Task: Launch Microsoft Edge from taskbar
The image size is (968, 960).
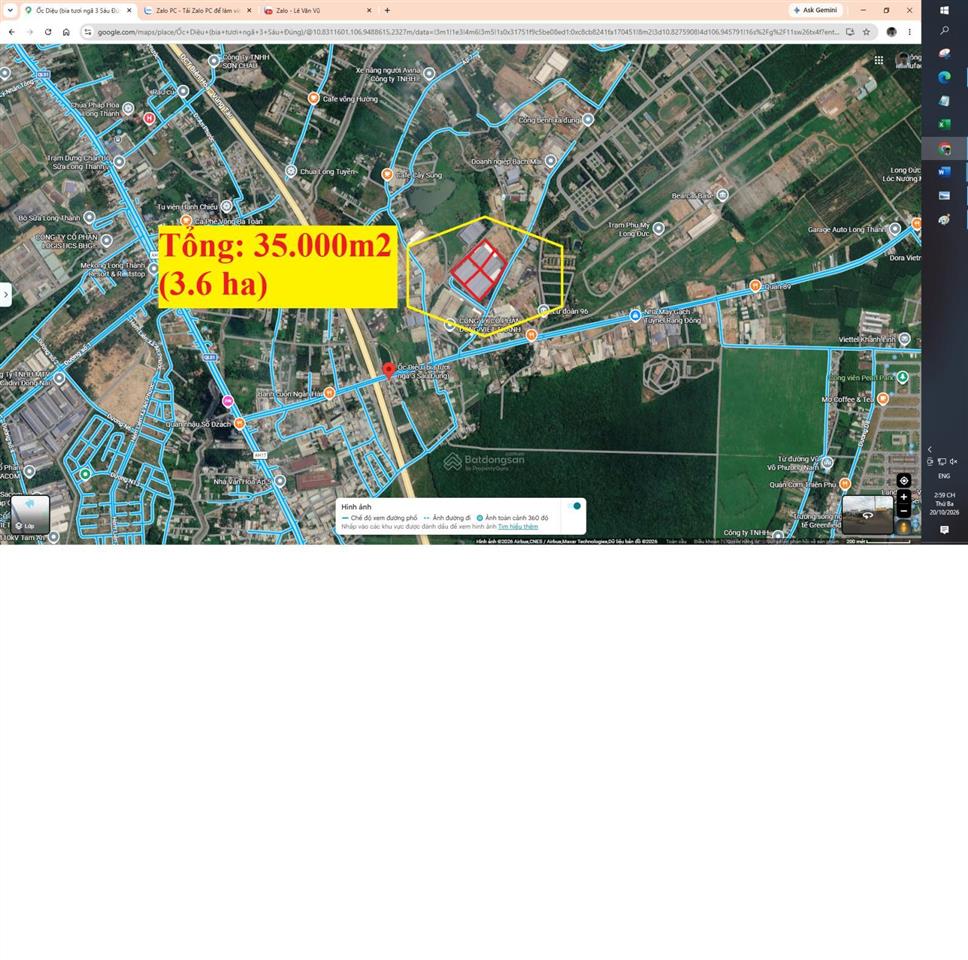Action: pyautogui.click(x=945, y=77)
